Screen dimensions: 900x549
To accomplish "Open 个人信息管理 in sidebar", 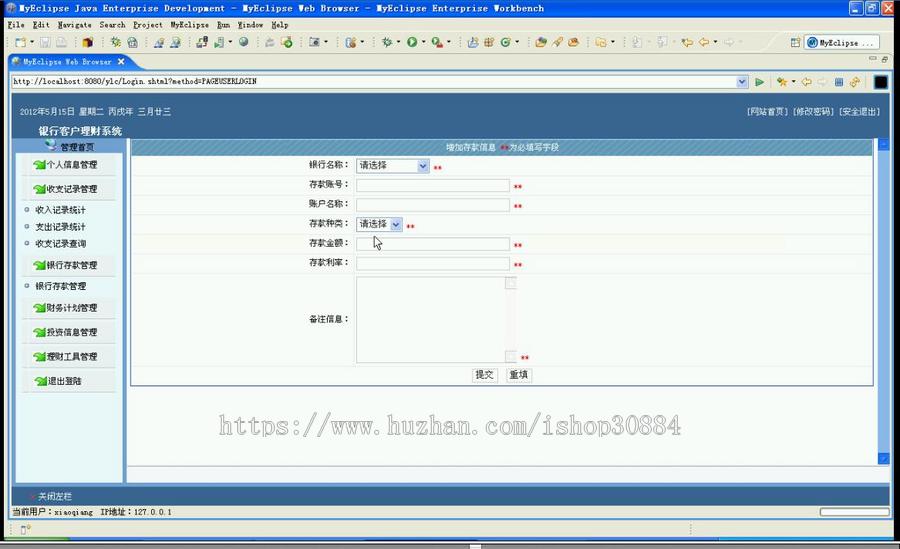I will 72,165.
